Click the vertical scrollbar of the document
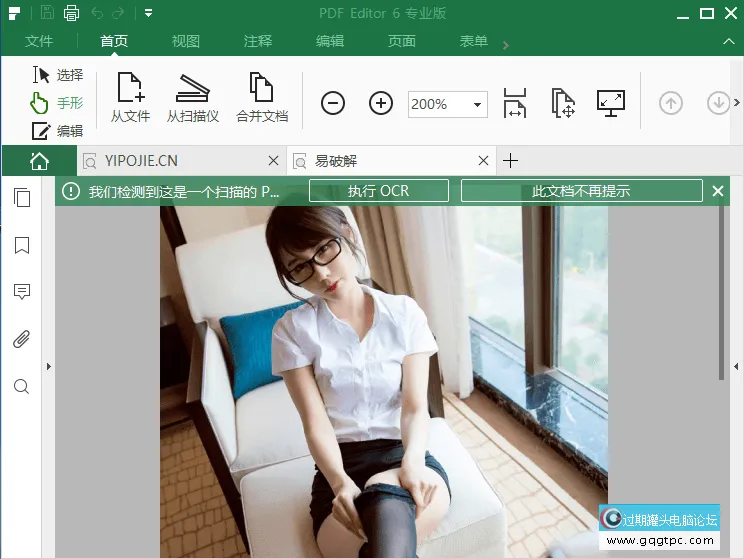This screenshot has width=744, height=559. click(721, 293)
